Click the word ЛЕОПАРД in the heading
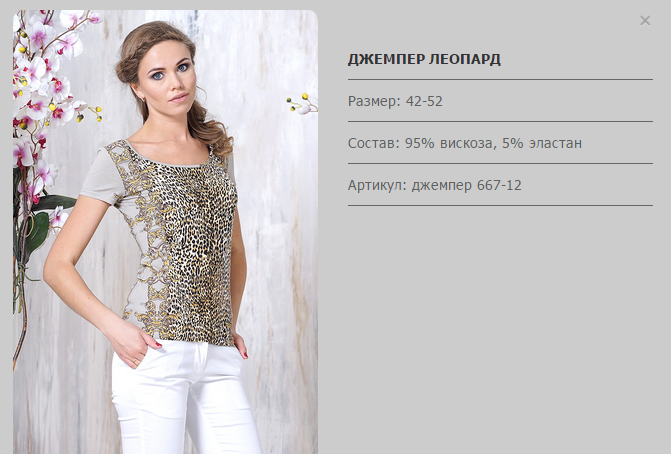671x454 pixels. pyautogui.click(x=465, y=59)
